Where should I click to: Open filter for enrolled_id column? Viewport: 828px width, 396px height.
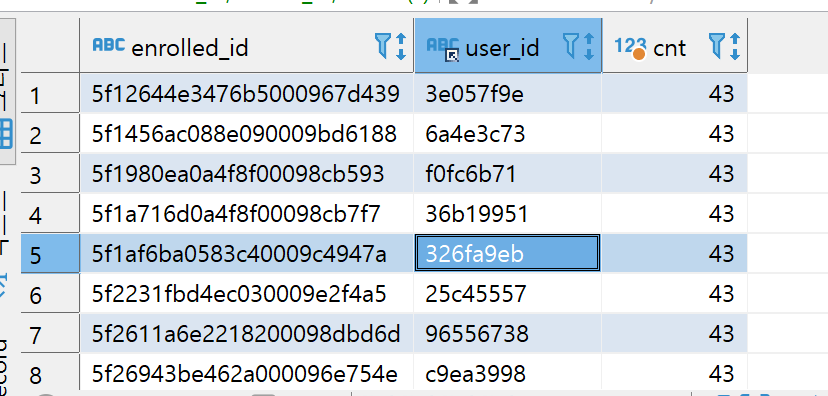tap(382, 45)
